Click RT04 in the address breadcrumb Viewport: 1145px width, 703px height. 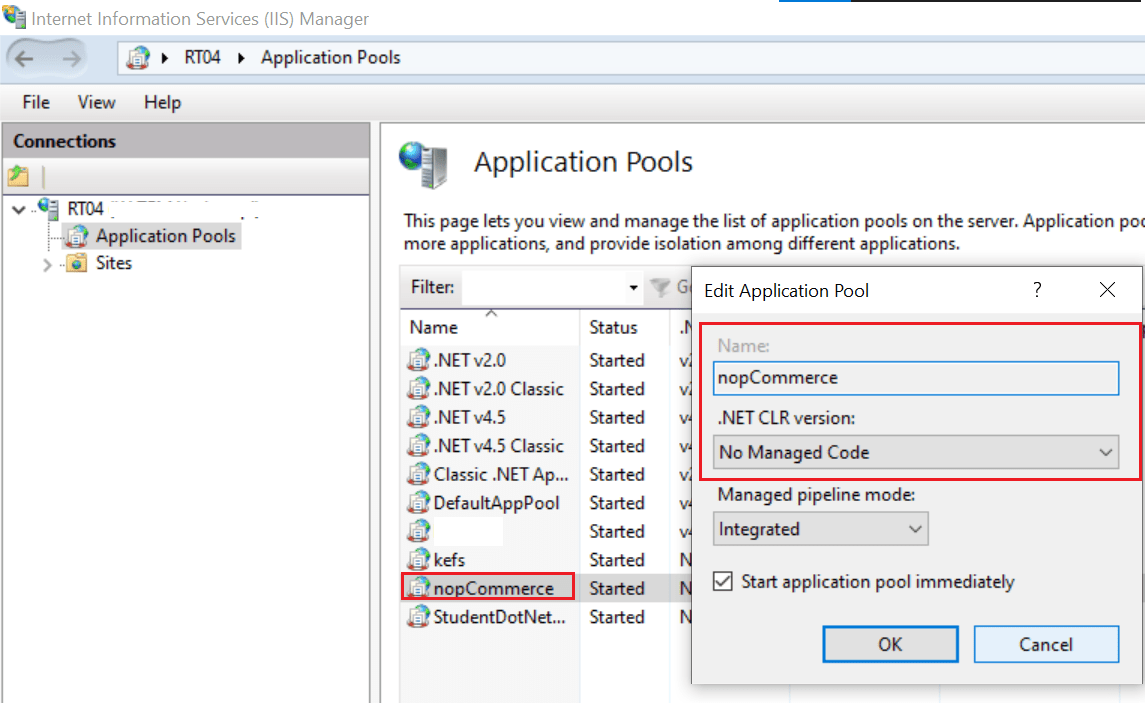[202, 58]
